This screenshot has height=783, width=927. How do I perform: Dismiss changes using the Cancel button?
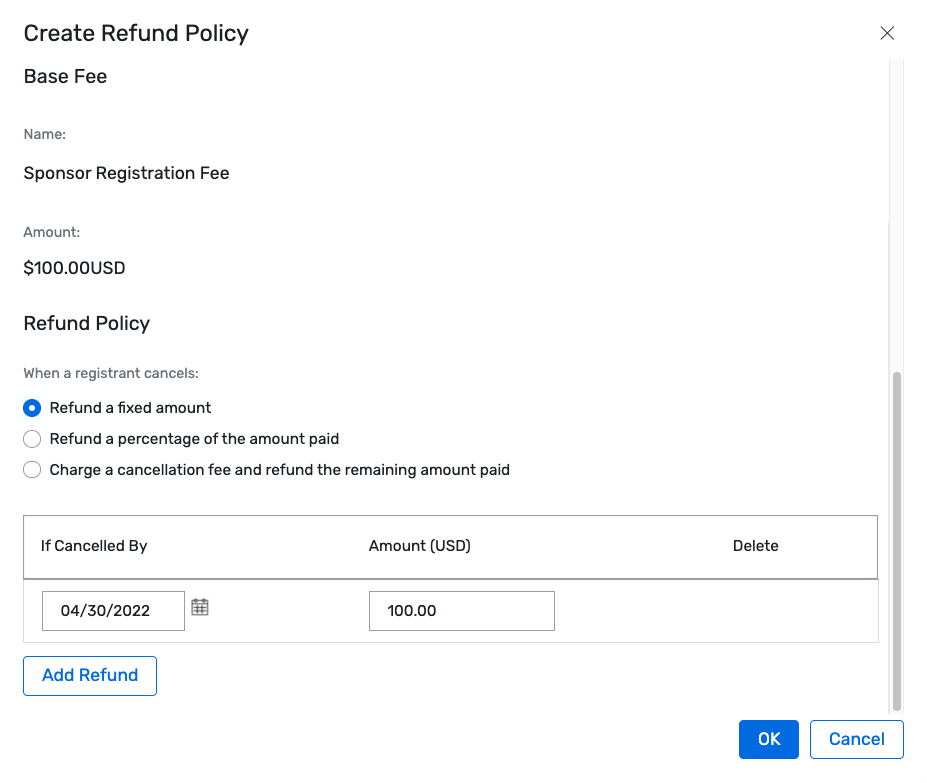(x=856, y=739)
